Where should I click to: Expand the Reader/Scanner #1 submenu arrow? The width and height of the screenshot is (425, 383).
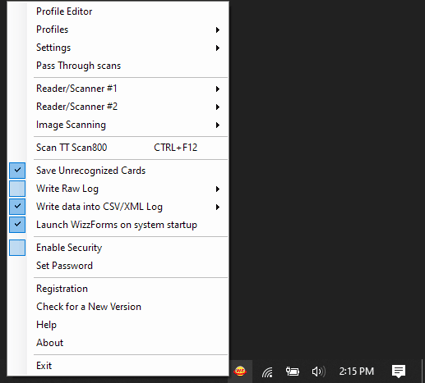(217, 89)
